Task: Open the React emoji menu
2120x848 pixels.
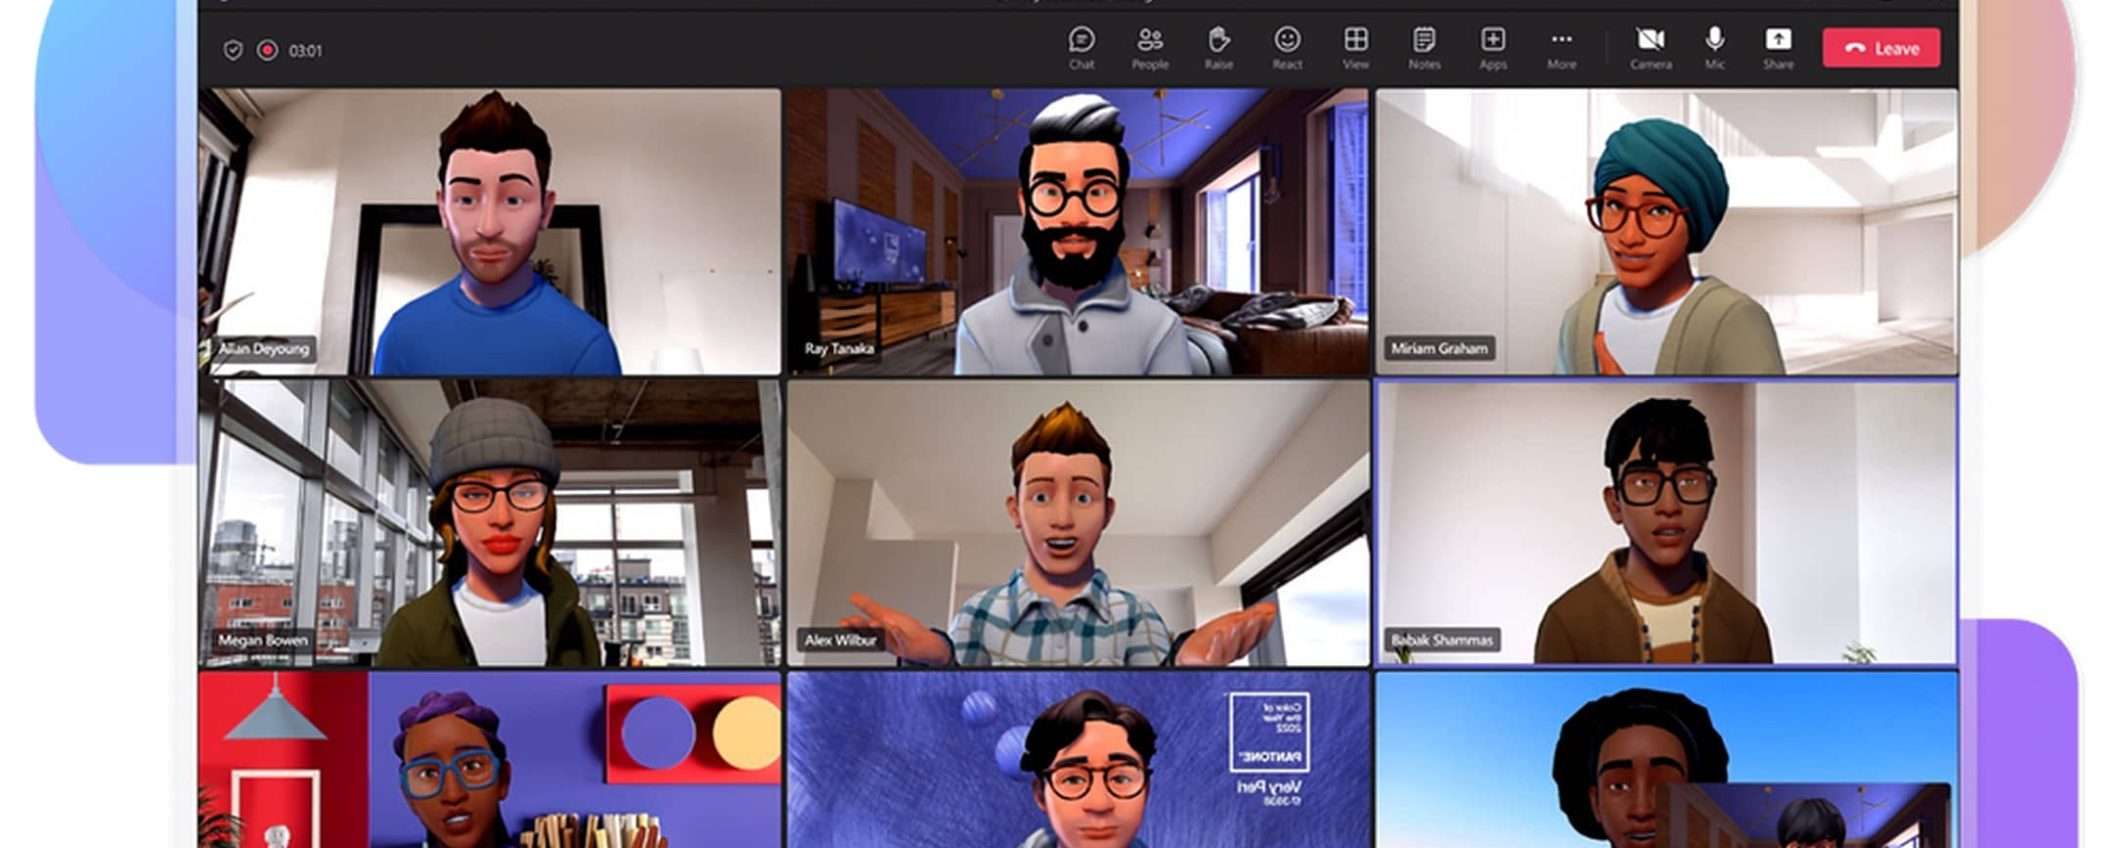Action: (1287, 47)
